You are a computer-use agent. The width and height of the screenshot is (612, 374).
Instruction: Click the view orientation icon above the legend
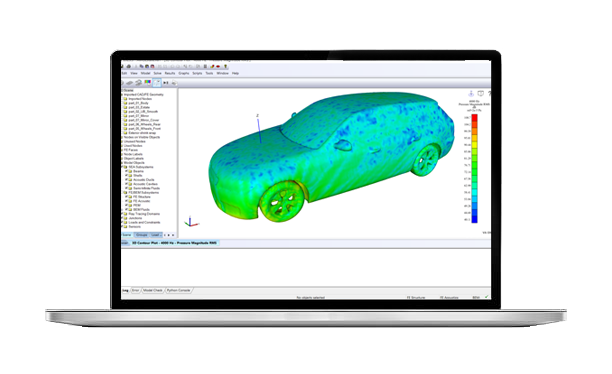[471, 94]
